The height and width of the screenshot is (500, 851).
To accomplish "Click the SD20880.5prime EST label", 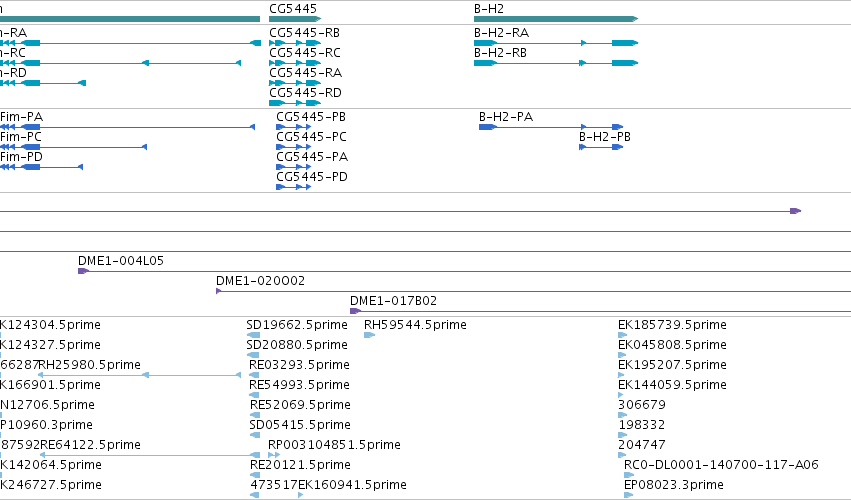I will tap(297, 345).
